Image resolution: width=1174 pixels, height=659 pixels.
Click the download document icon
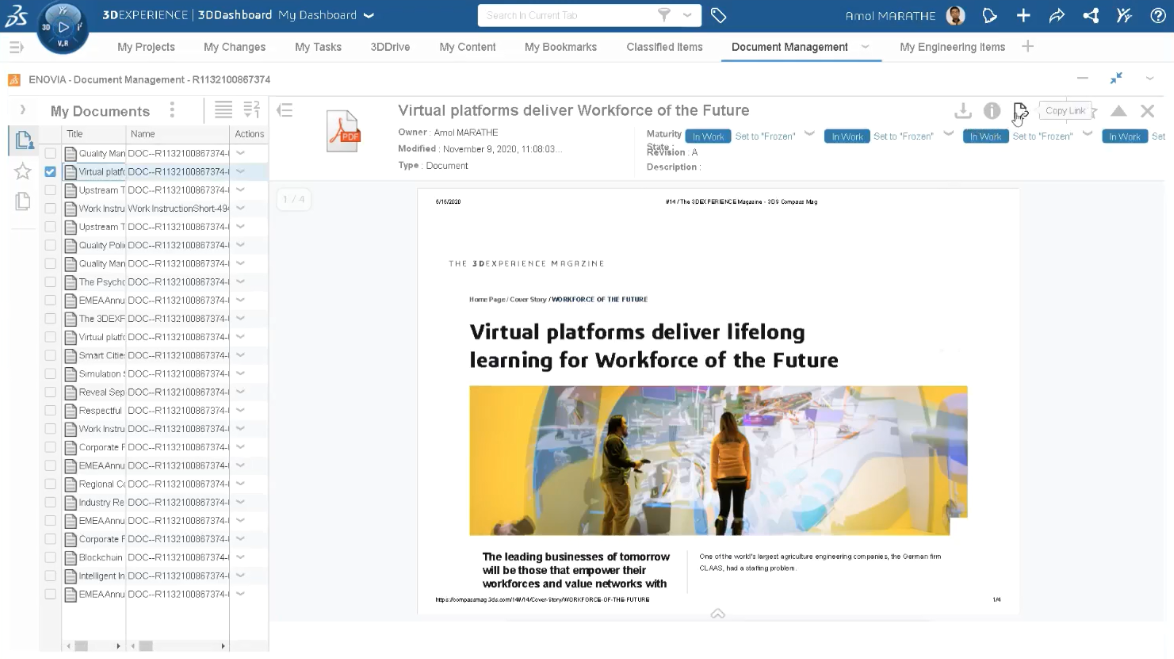(963, 111)
